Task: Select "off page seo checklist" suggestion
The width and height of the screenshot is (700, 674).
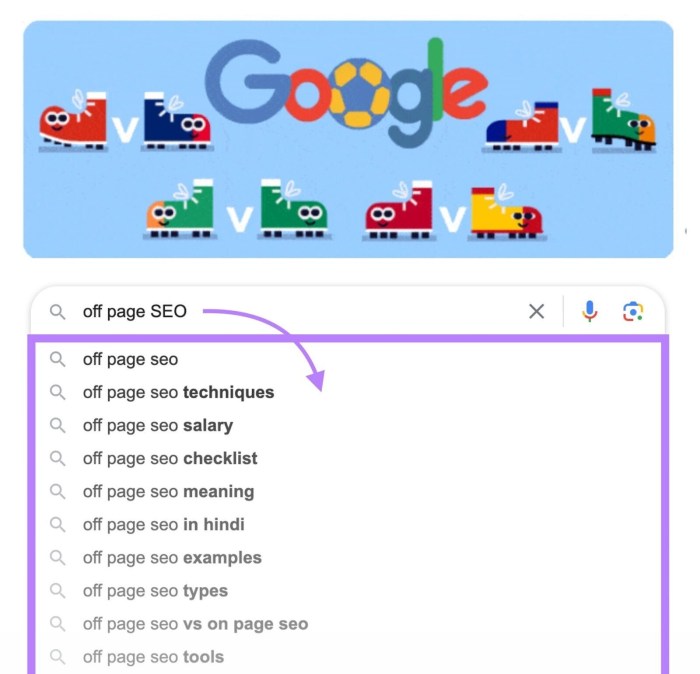Action: [x=170, y=458]
